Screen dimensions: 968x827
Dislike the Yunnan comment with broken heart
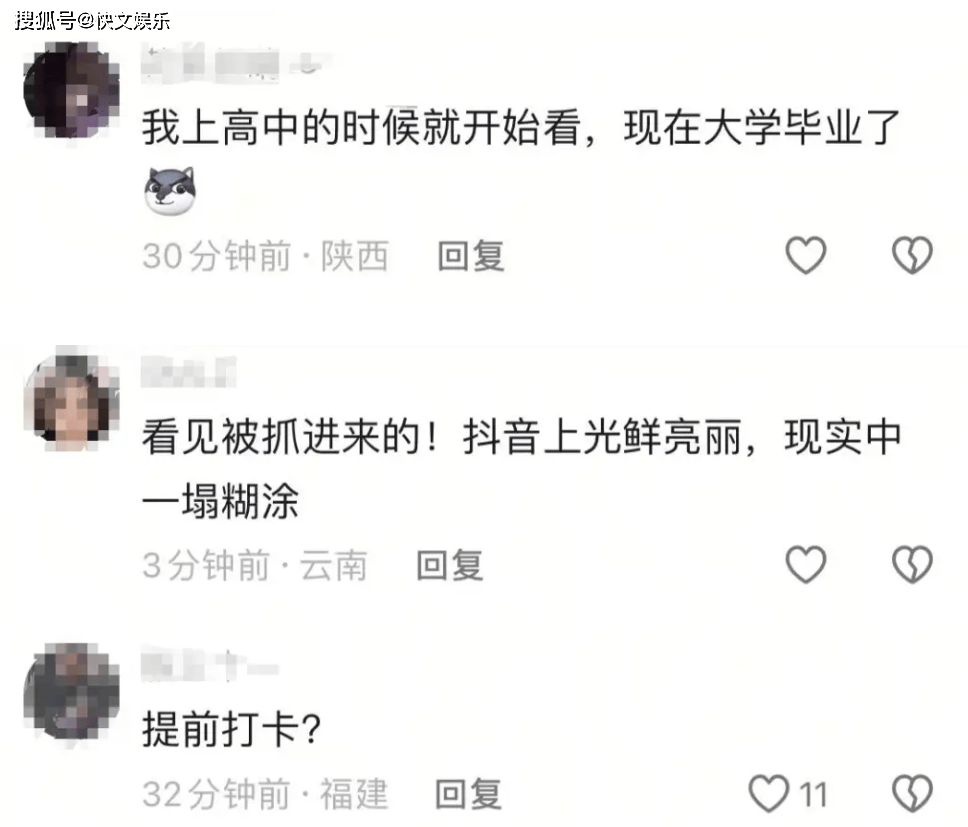tap(912, 564)
